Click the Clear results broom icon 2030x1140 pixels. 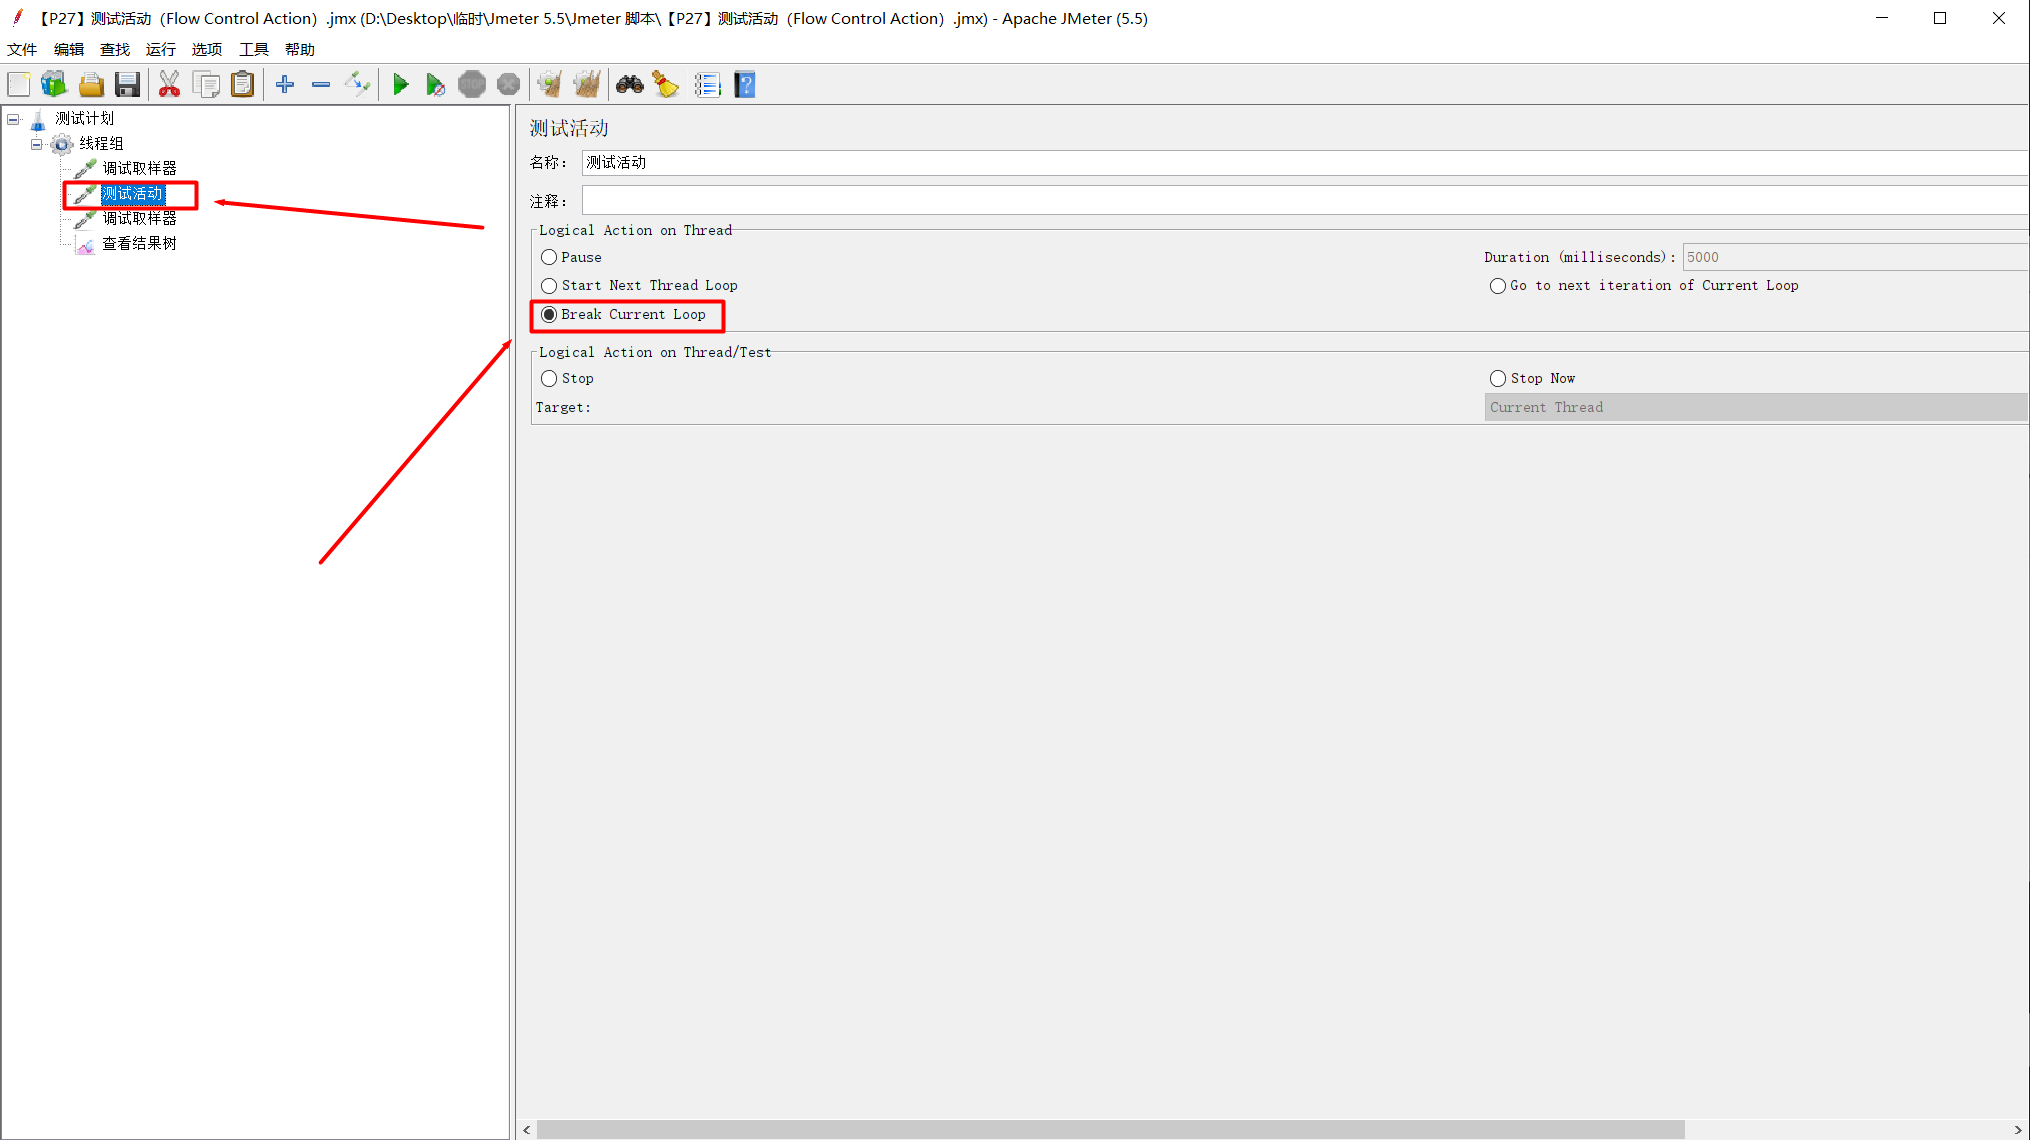549,85
